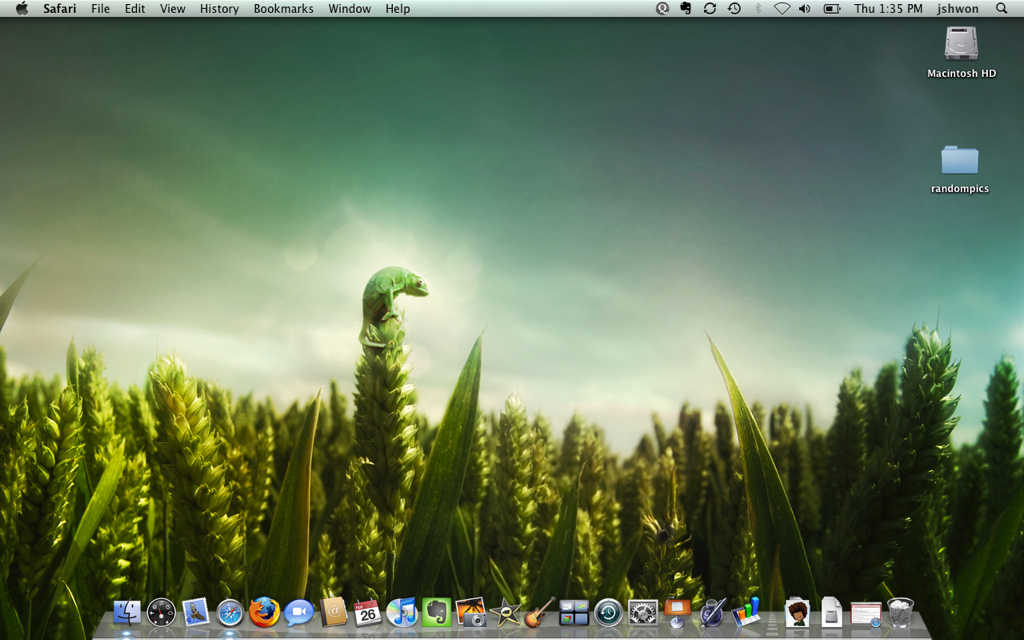Launch GarageBand guitar icon

coord(539,613)
